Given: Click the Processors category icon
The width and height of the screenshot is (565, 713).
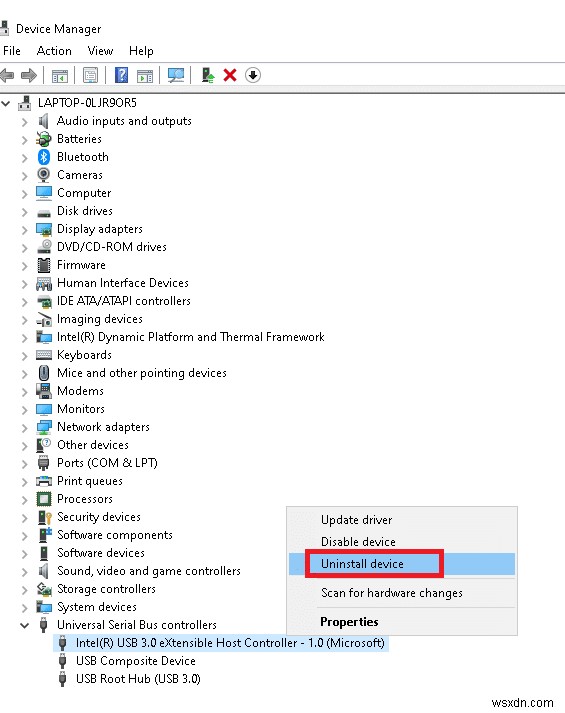Looking at the screenshot, I should (44, 499).
